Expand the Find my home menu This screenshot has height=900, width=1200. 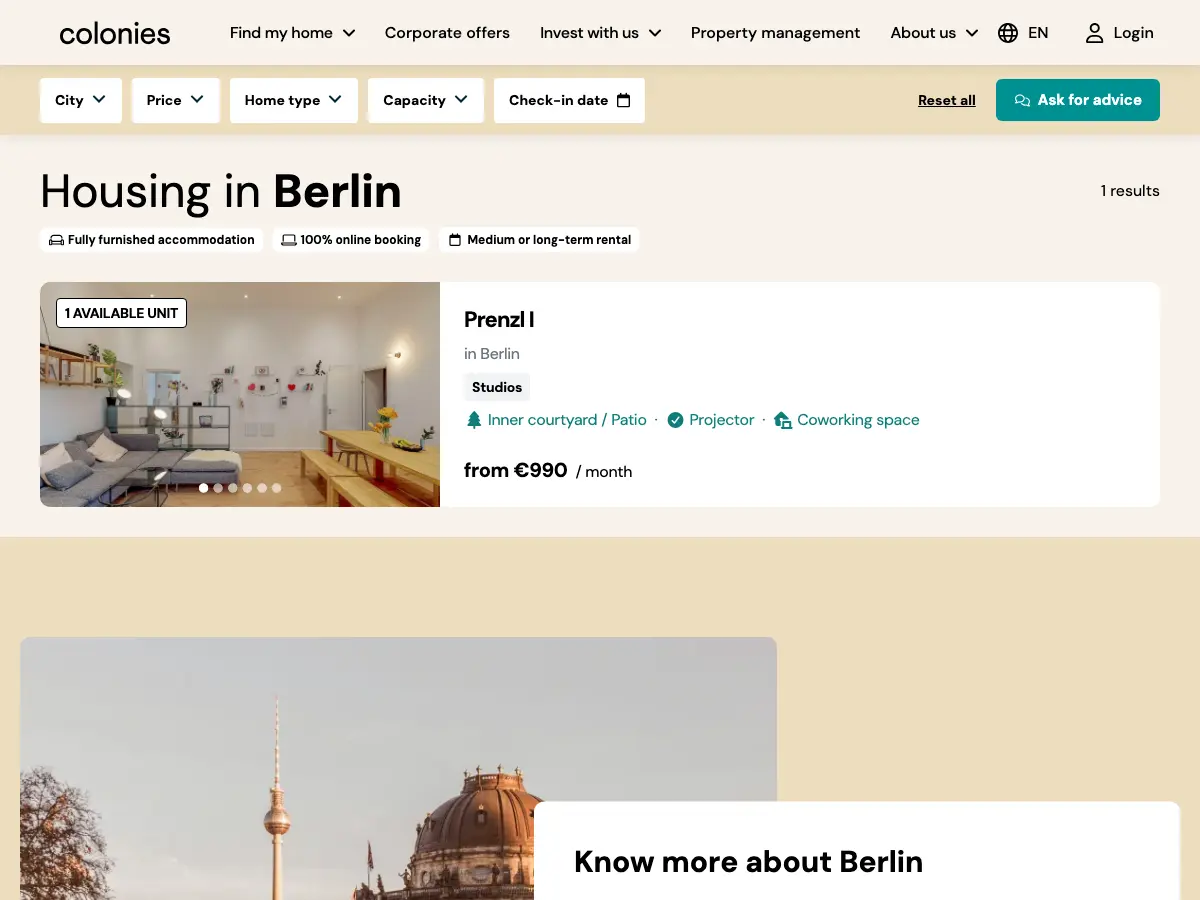pos(293,33)
